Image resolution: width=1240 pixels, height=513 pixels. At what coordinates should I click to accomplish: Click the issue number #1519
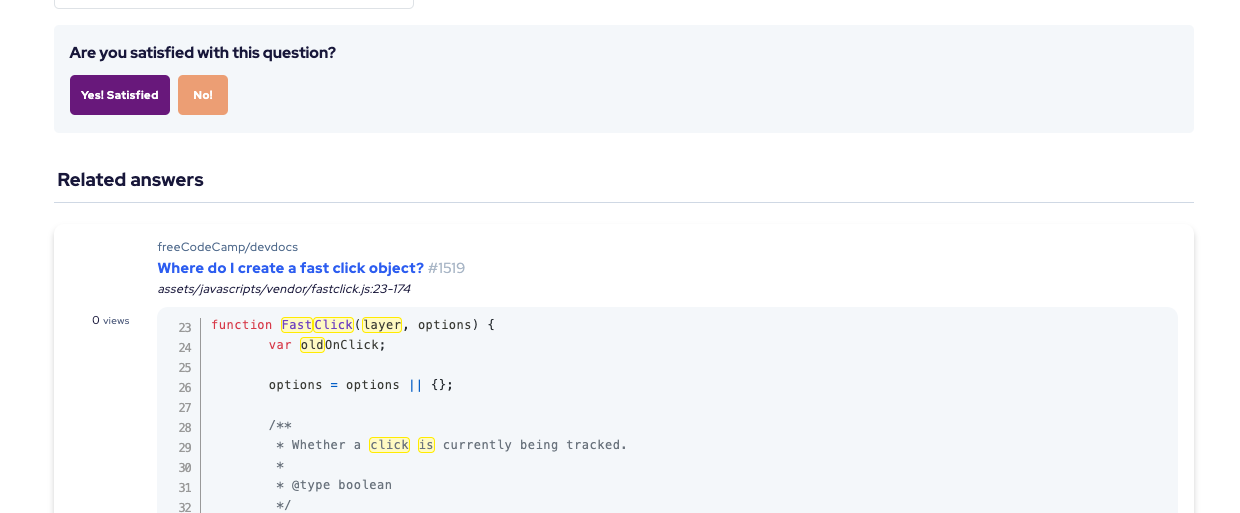(447, 268)
